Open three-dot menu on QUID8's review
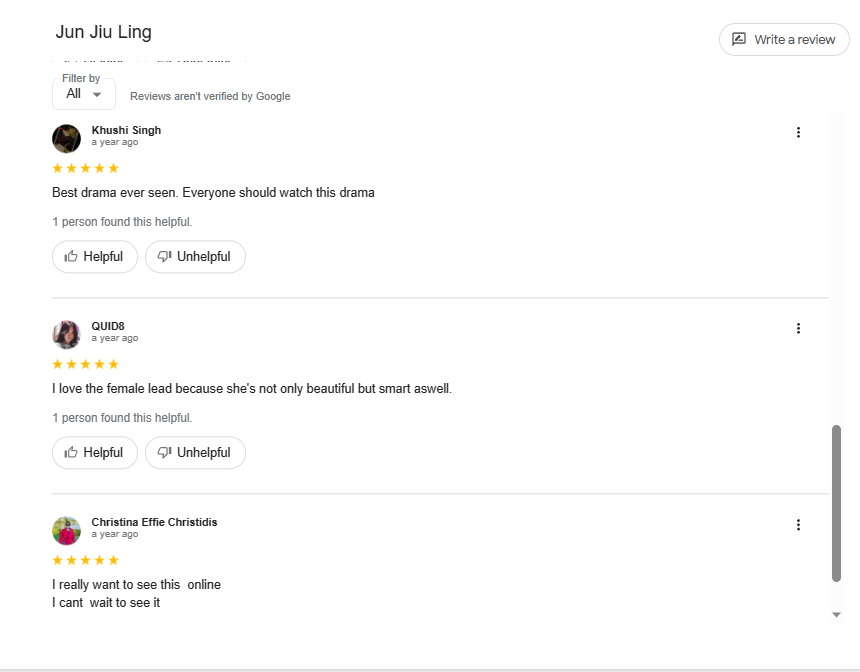 [798, 328]
